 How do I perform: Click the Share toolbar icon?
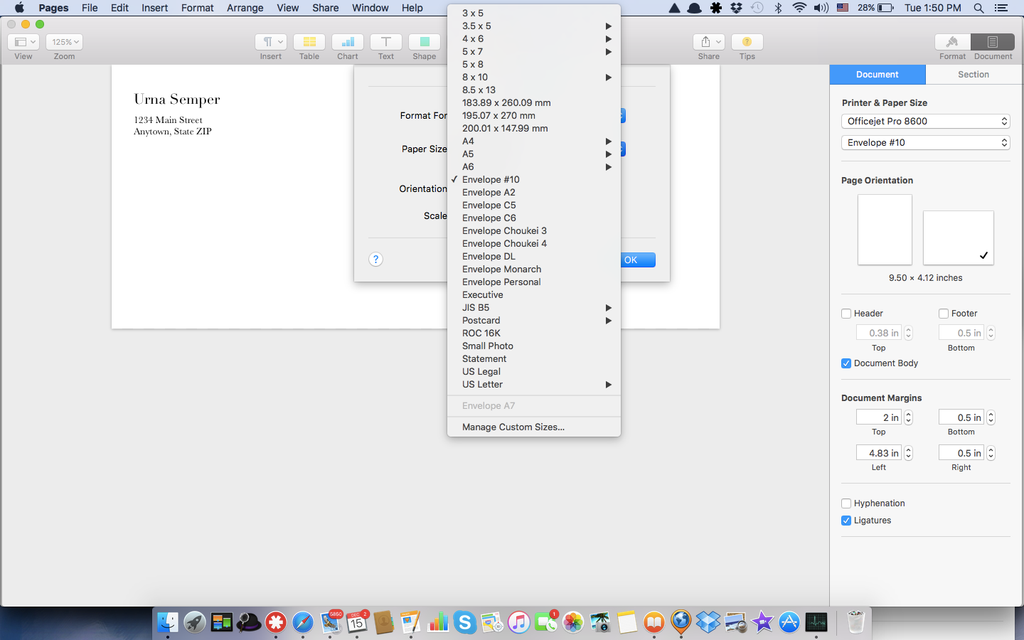709,42
